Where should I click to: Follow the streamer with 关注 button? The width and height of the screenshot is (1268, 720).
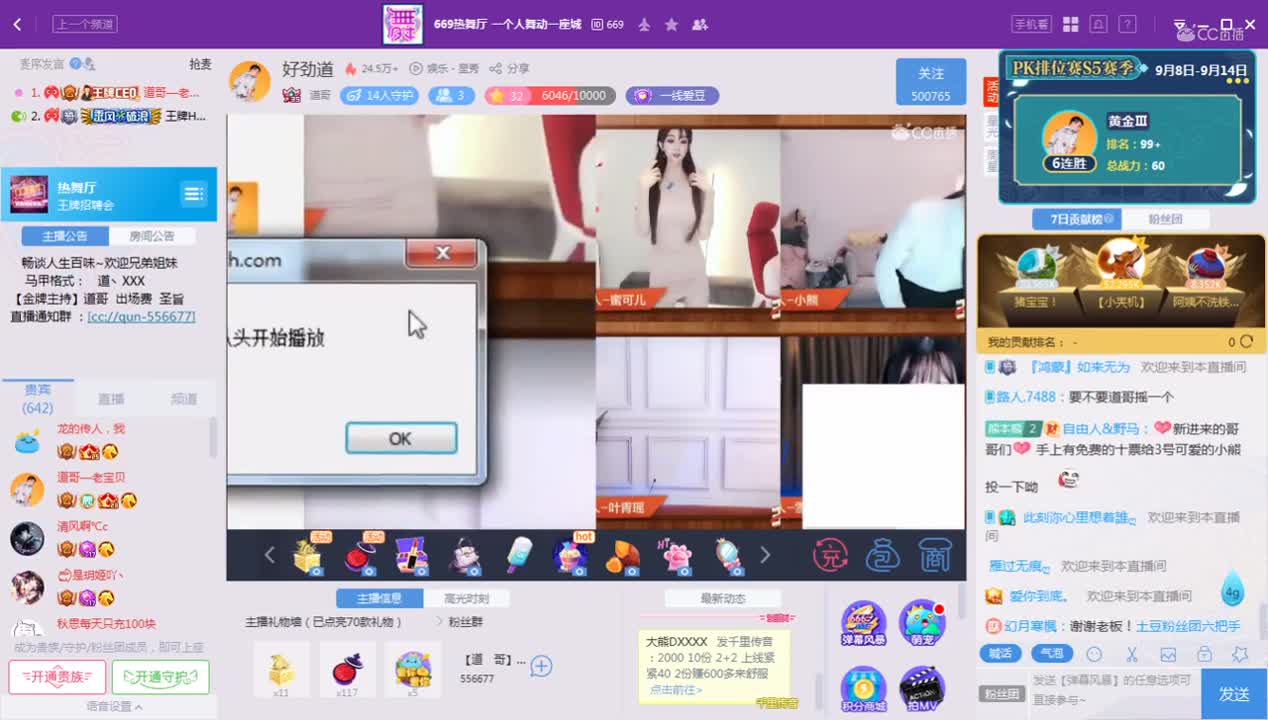point(931,82)
